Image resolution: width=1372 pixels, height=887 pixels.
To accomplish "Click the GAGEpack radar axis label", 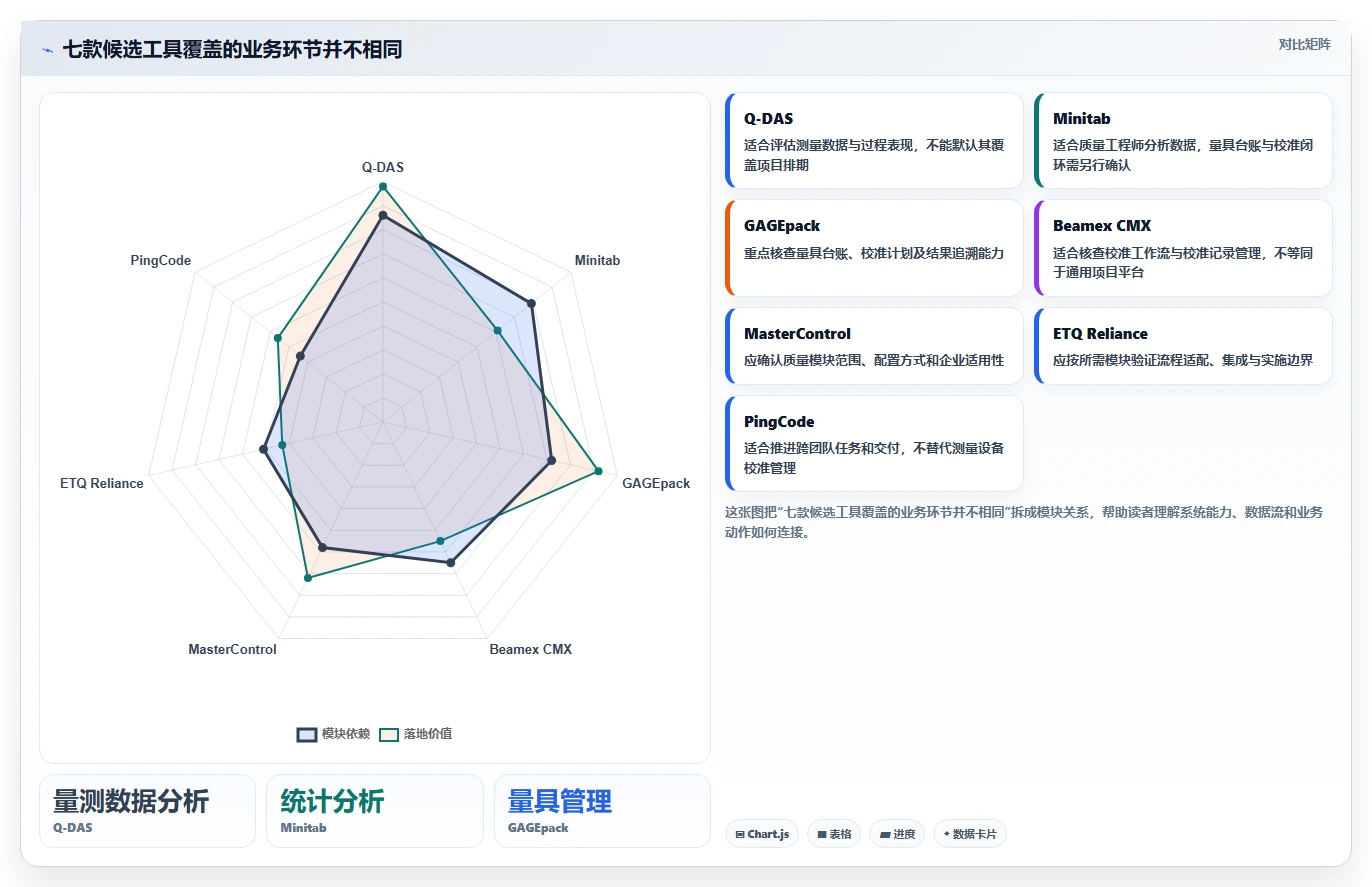I will 656,483.
